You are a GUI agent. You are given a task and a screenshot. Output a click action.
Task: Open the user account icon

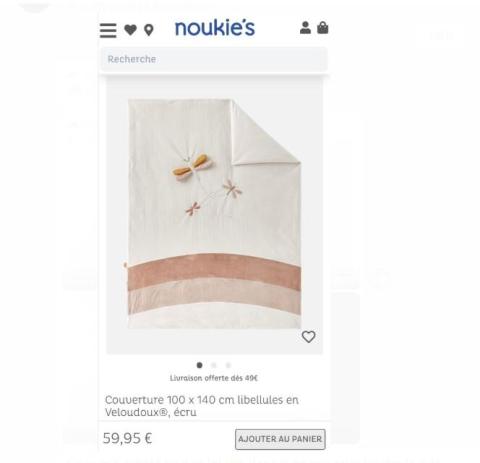(x=305, y=28)
